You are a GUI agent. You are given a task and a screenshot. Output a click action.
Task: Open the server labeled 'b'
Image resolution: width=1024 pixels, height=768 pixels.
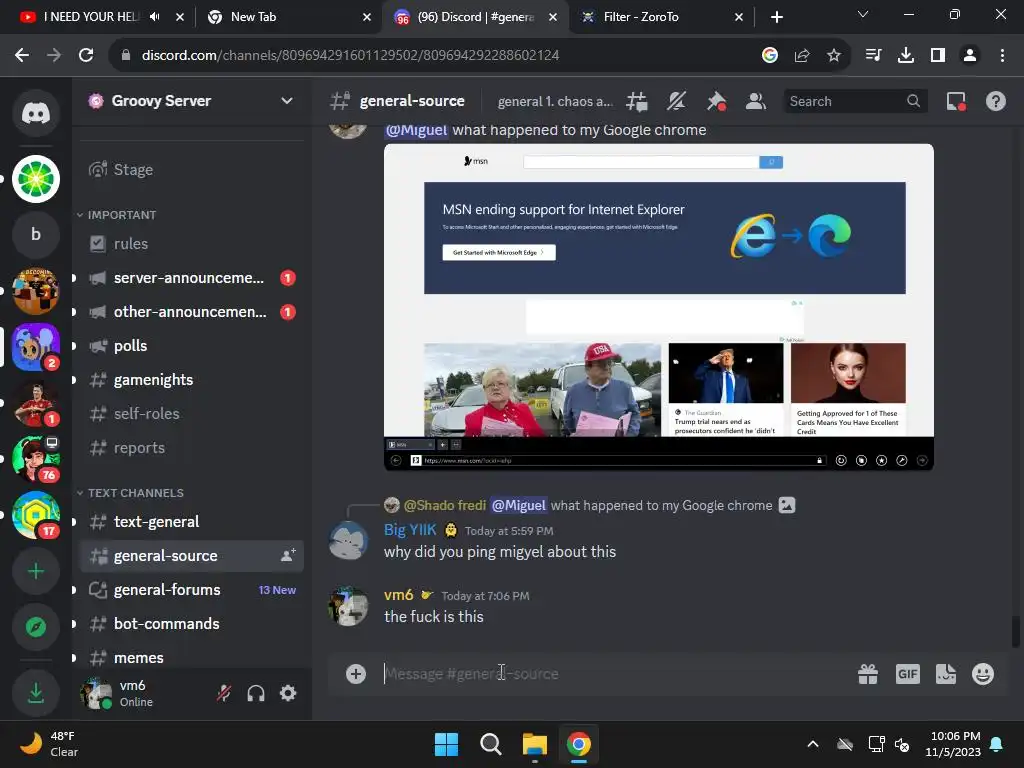36,234
